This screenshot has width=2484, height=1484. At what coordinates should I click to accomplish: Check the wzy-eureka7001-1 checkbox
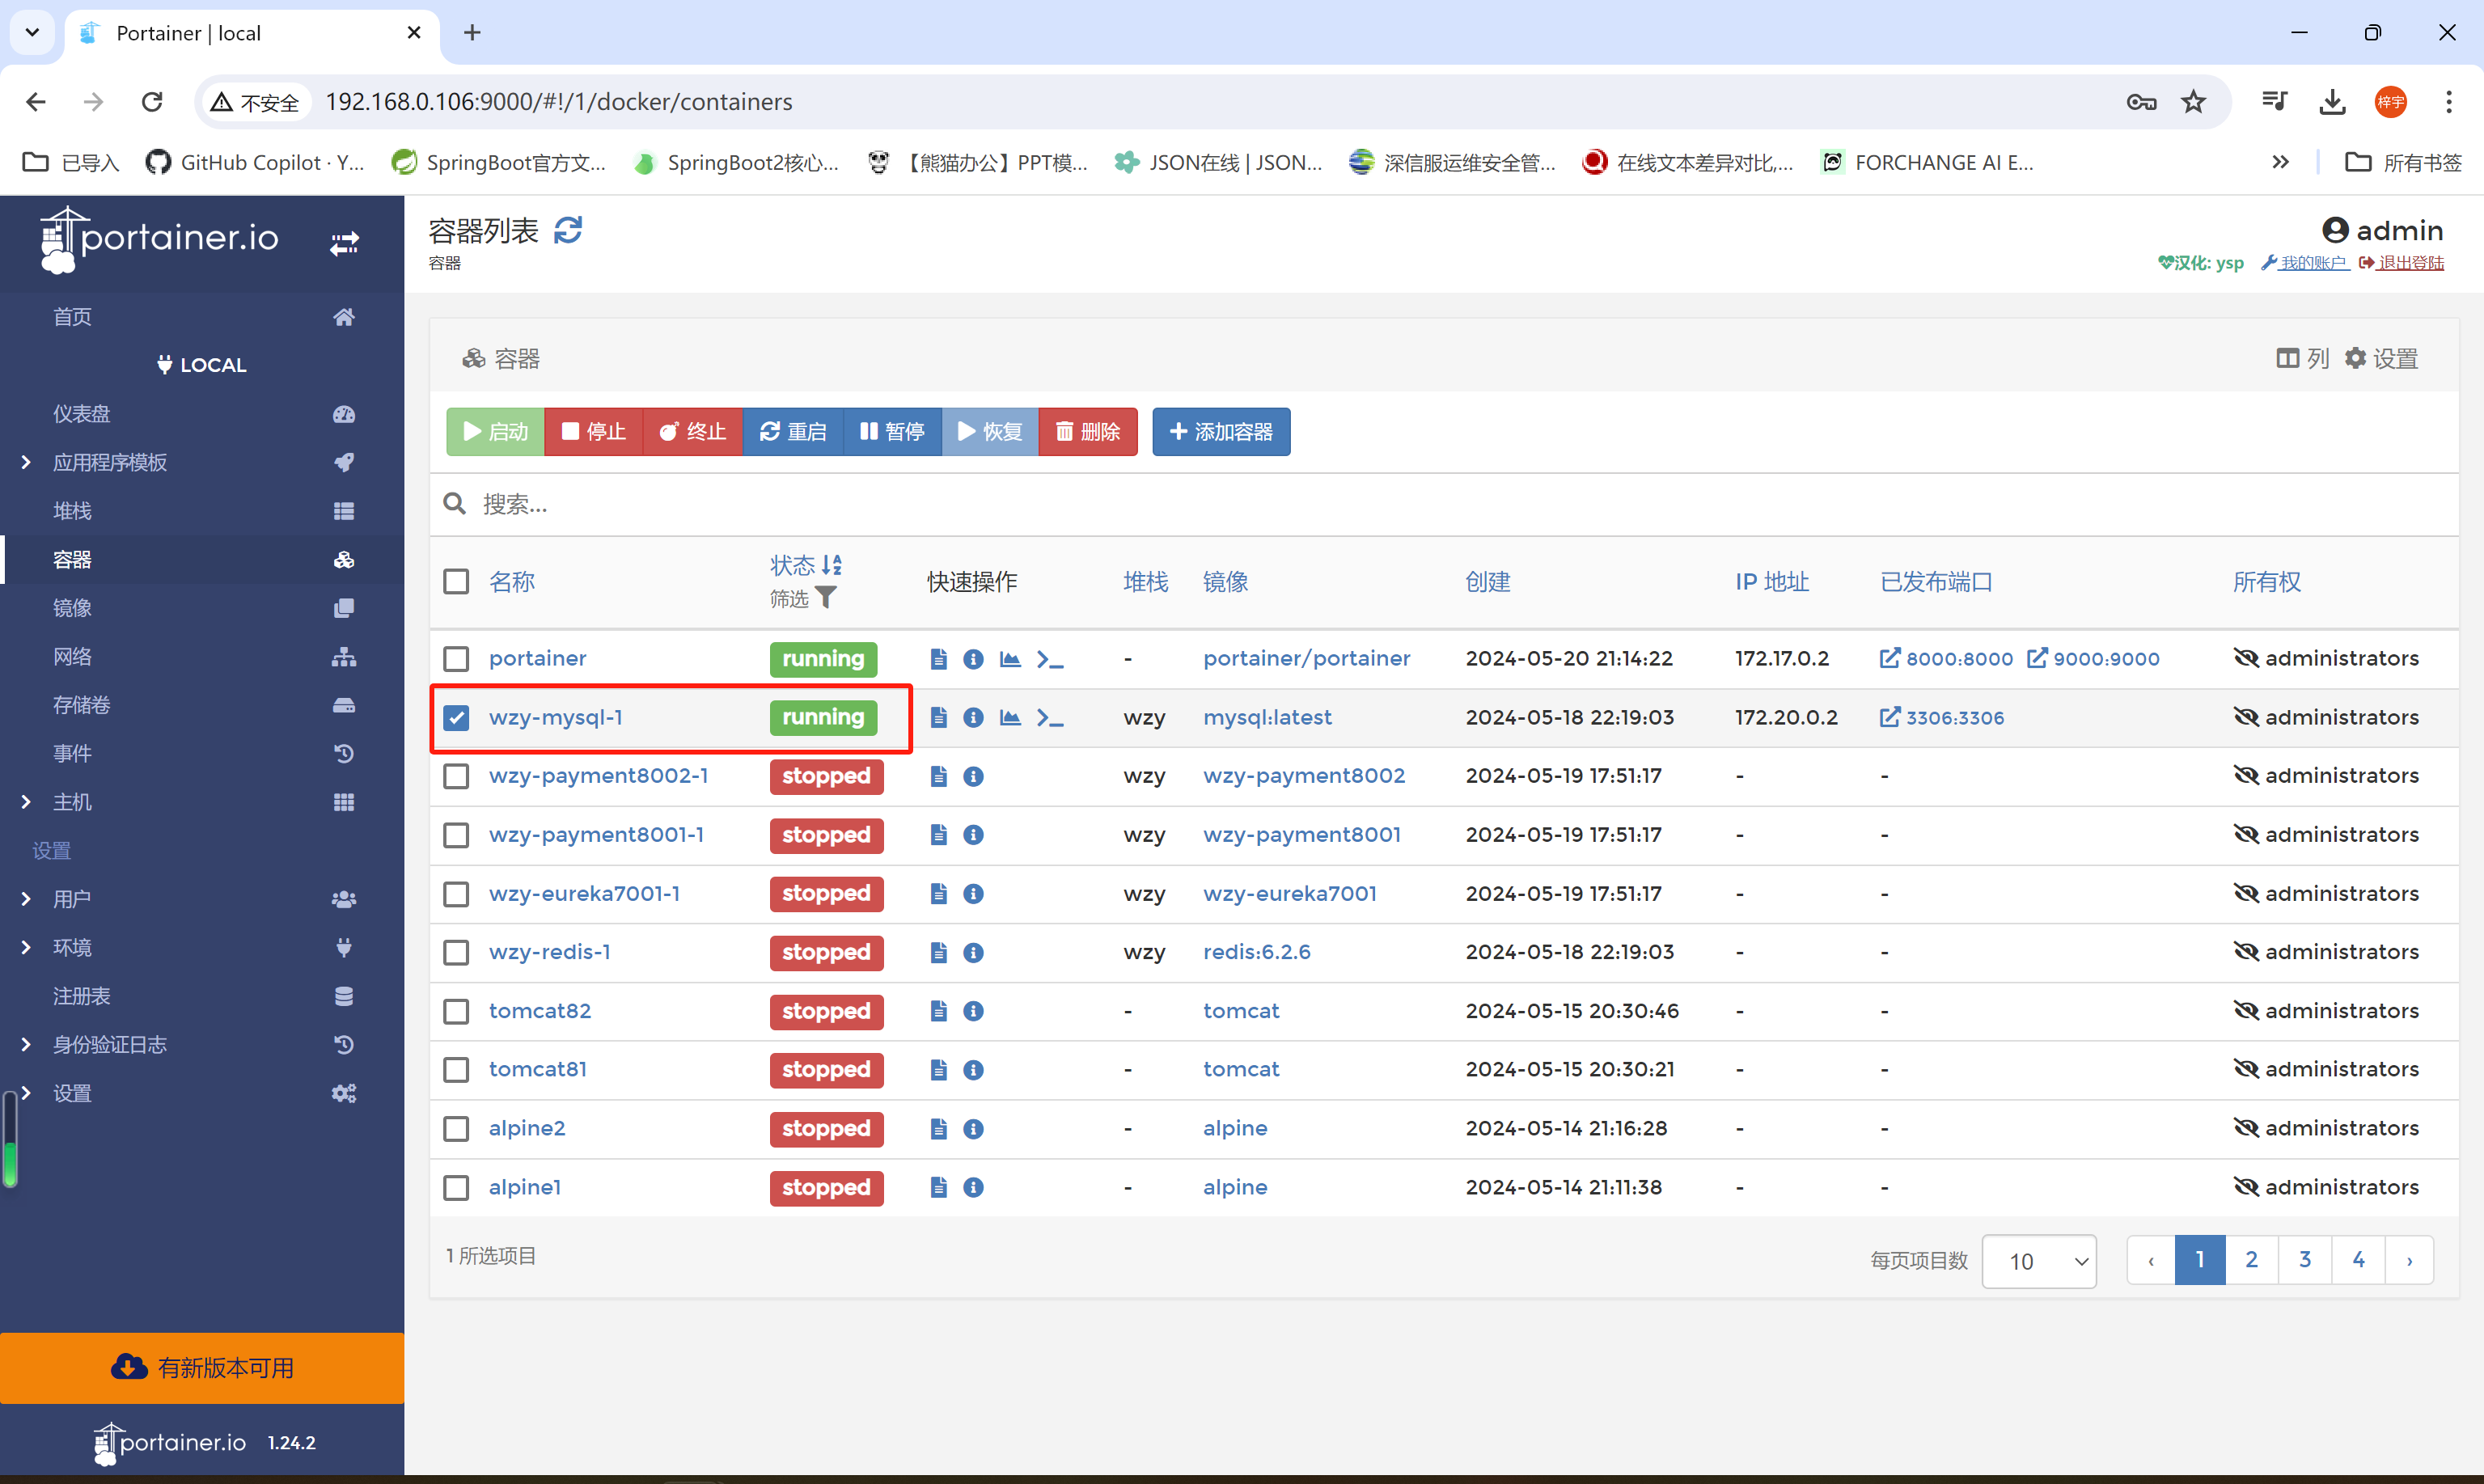tap(456, 893)
